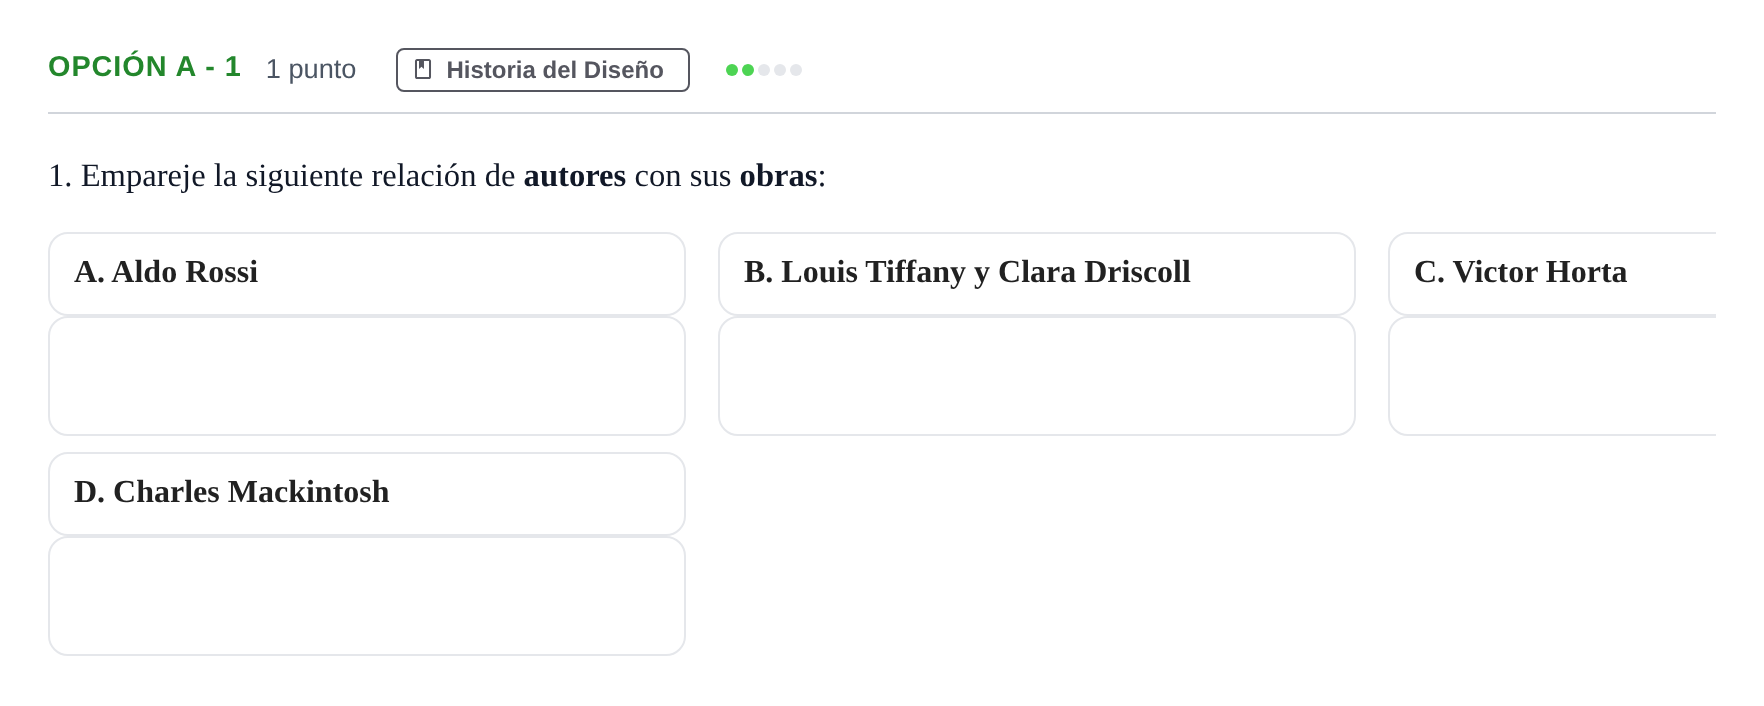Click the empty answer box under Aldo Rossi
The width and height of the screenshot is (1764, 706).
point(367,376)
